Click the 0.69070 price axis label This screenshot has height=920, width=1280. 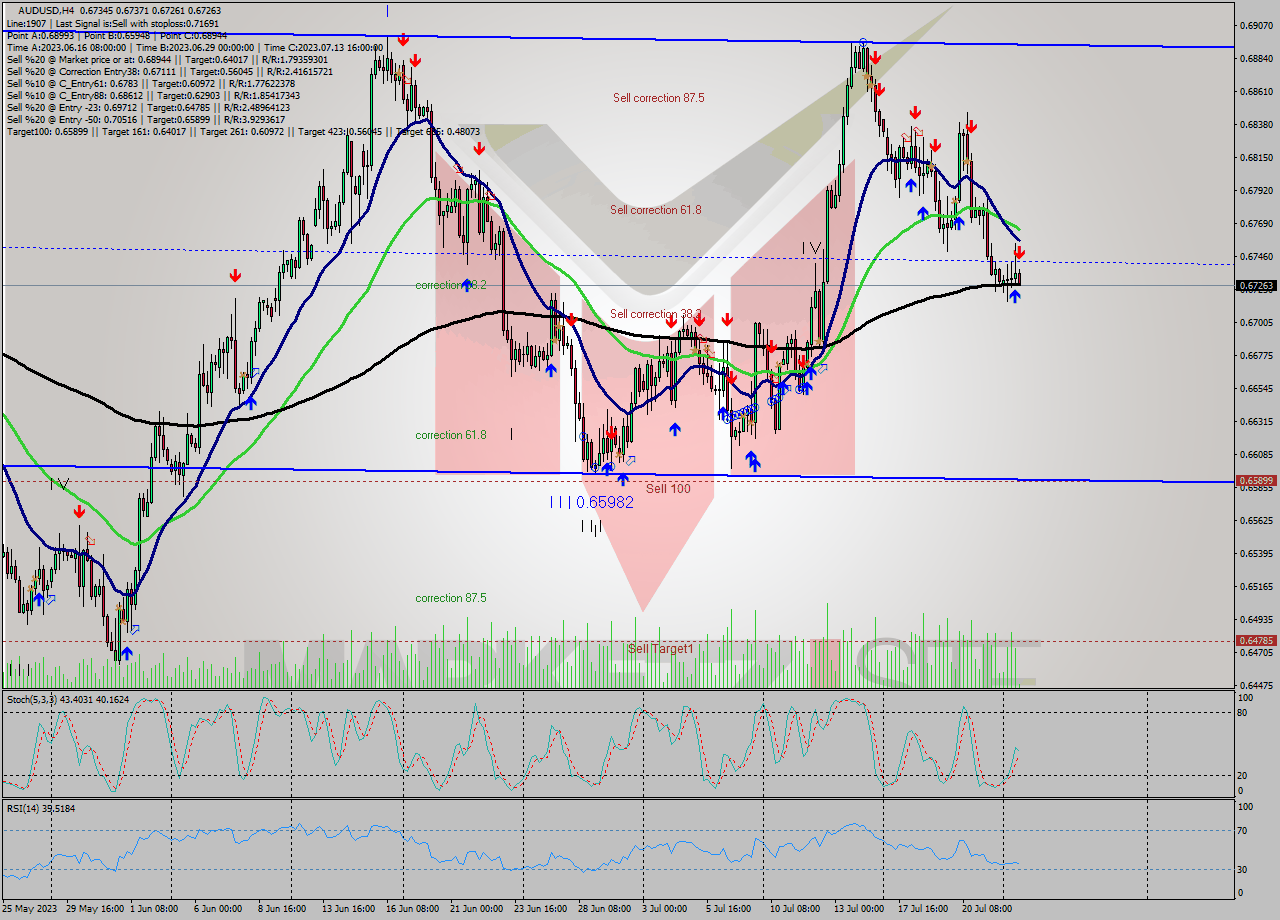(1256, 25)
